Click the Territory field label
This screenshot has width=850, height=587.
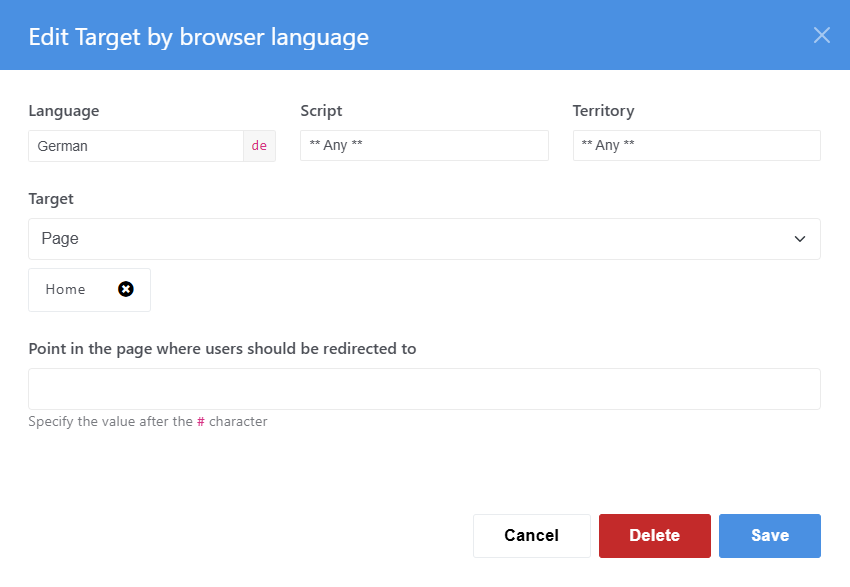click(603, 111)
